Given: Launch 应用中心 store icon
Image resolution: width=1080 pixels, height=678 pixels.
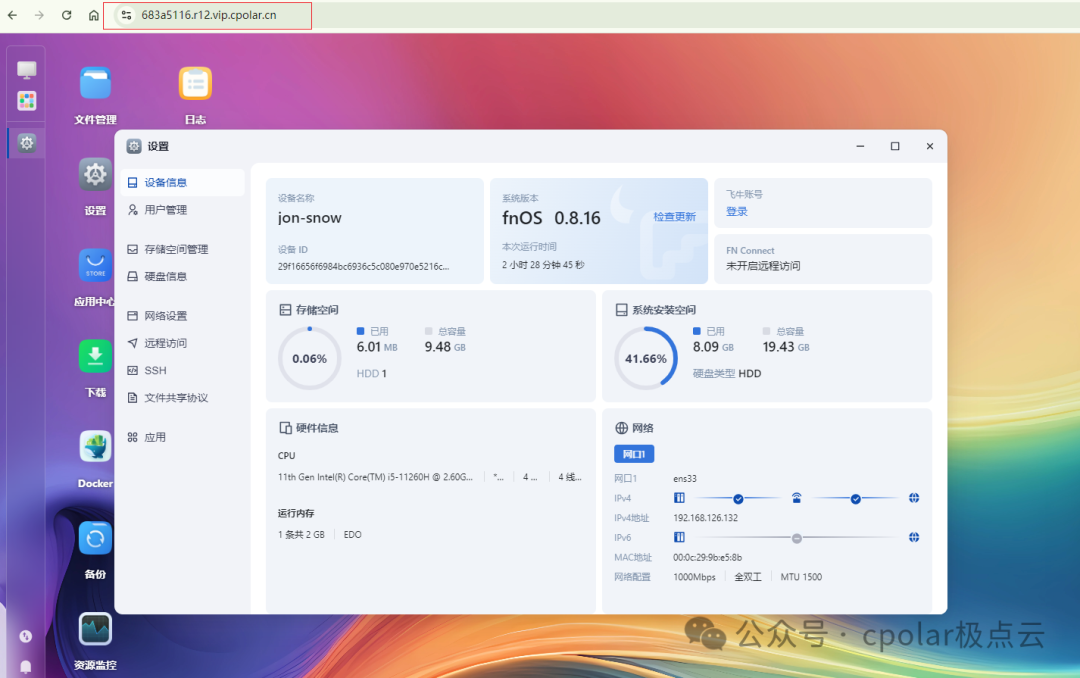Looking at the screenshot, I should click(95, 265).
